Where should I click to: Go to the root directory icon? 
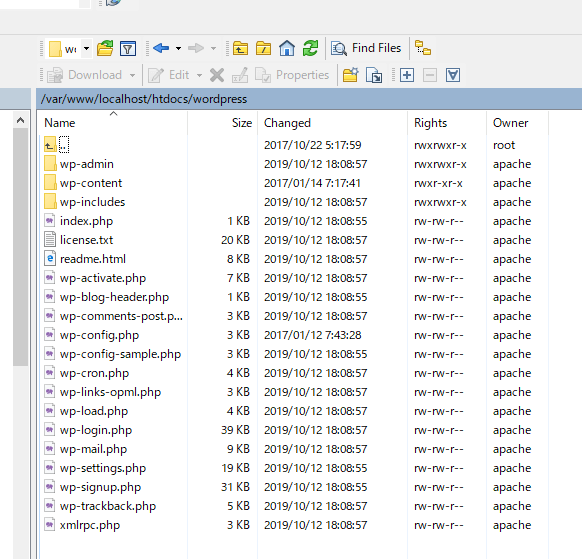point(264,49)
